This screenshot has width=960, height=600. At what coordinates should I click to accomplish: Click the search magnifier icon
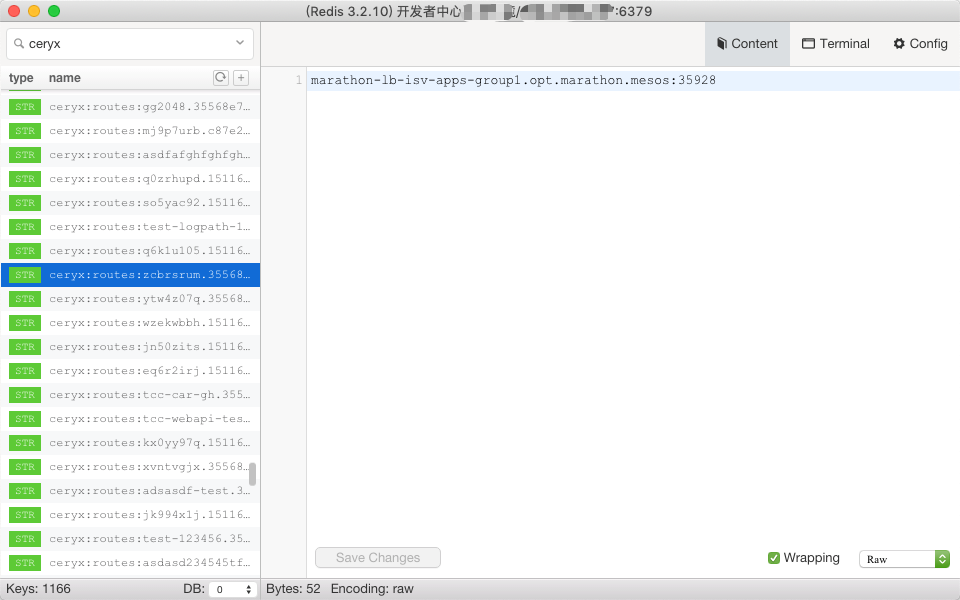(19, 43)
